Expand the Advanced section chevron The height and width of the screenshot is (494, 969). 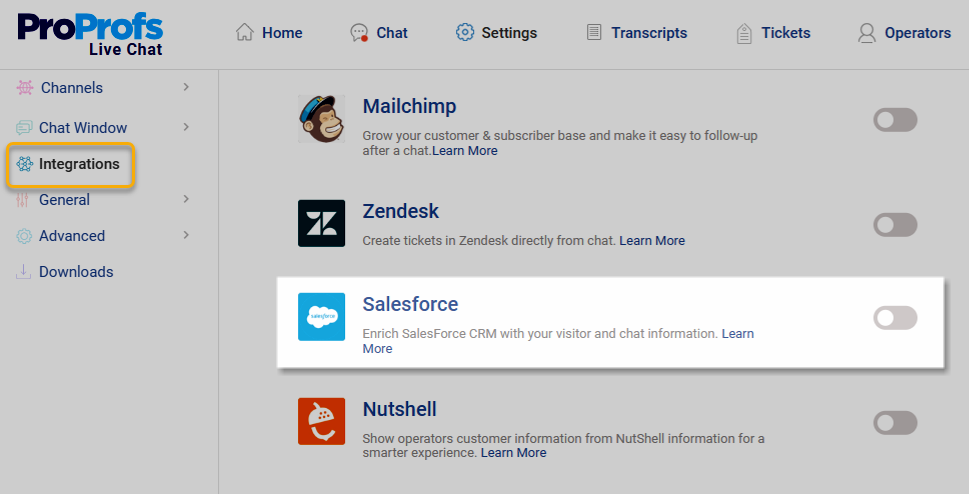click(187, 235)
